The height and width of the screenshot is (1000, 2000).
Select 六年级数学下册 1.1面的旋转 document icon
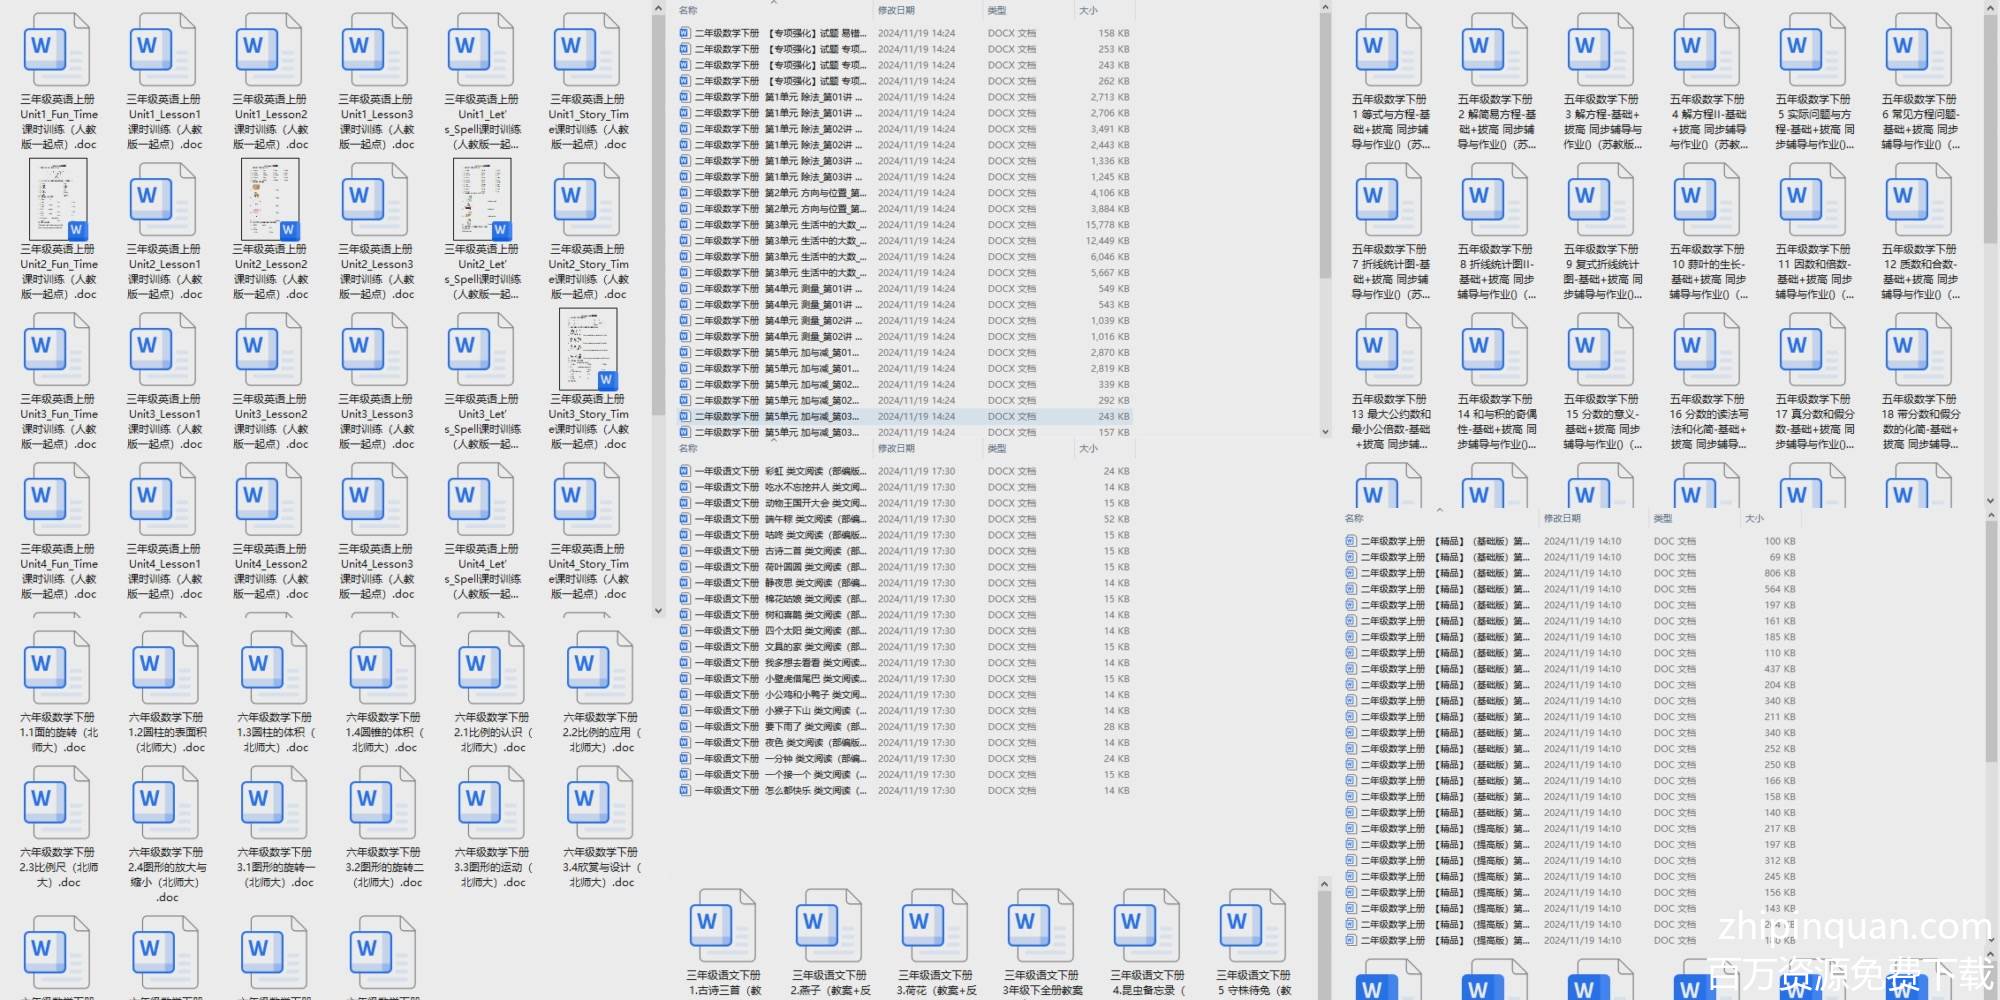coord(58,669)
